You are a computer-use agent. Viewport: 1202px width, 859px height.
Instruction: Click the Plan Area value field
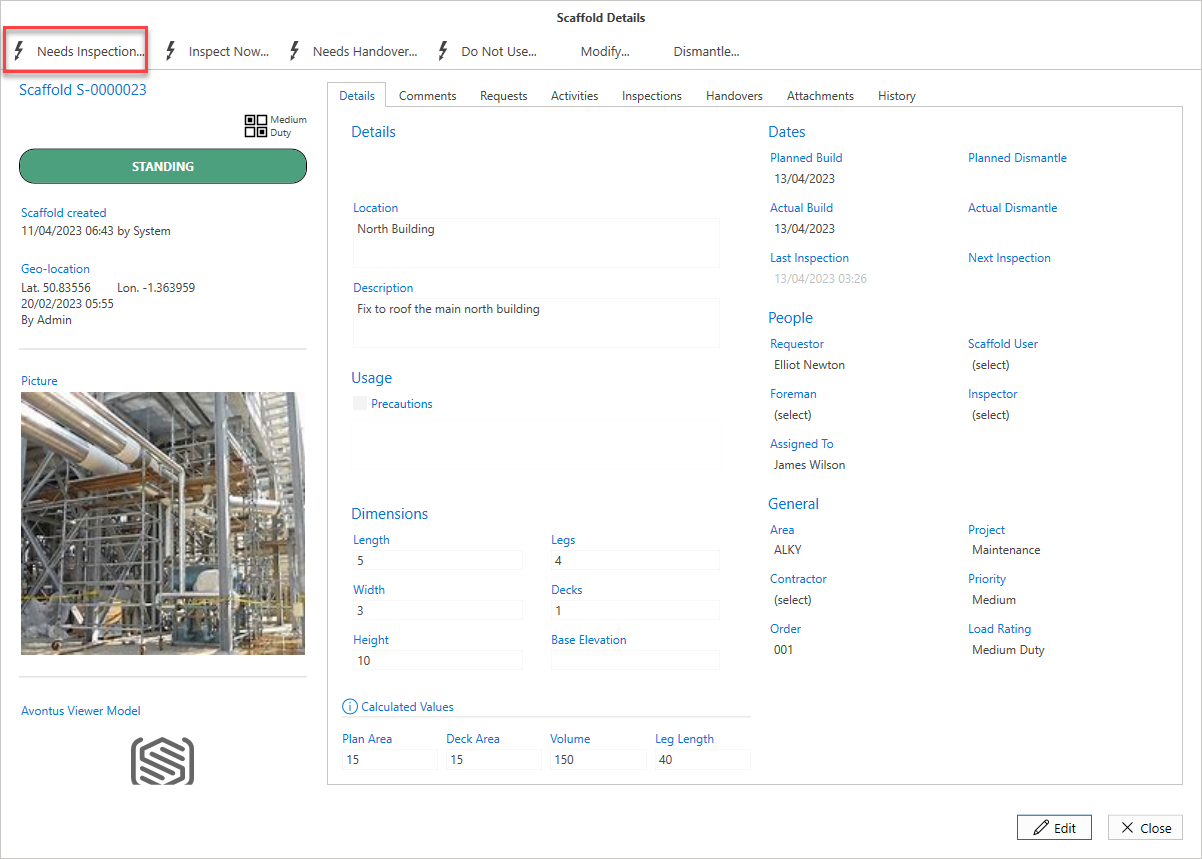pos(390,760)
